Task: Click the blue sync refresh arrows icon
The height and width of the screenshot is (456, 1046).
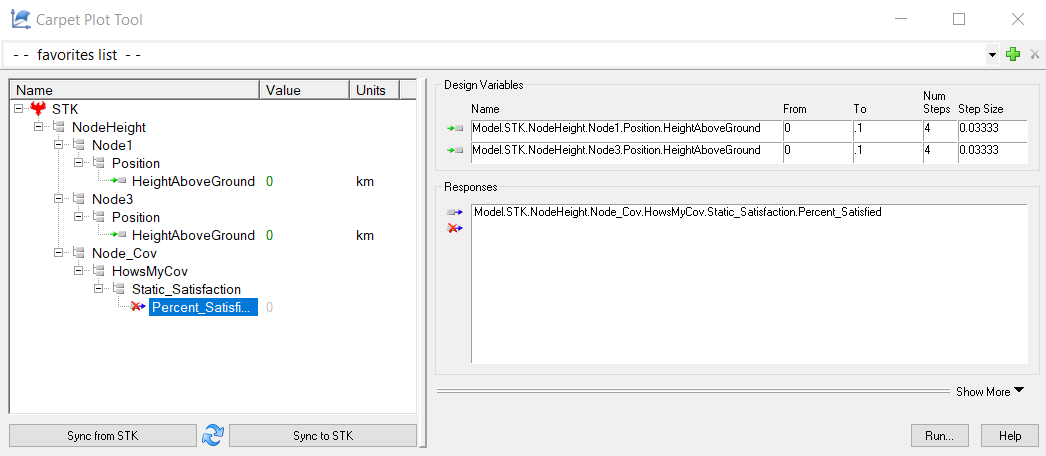Action: coord(213,435)
